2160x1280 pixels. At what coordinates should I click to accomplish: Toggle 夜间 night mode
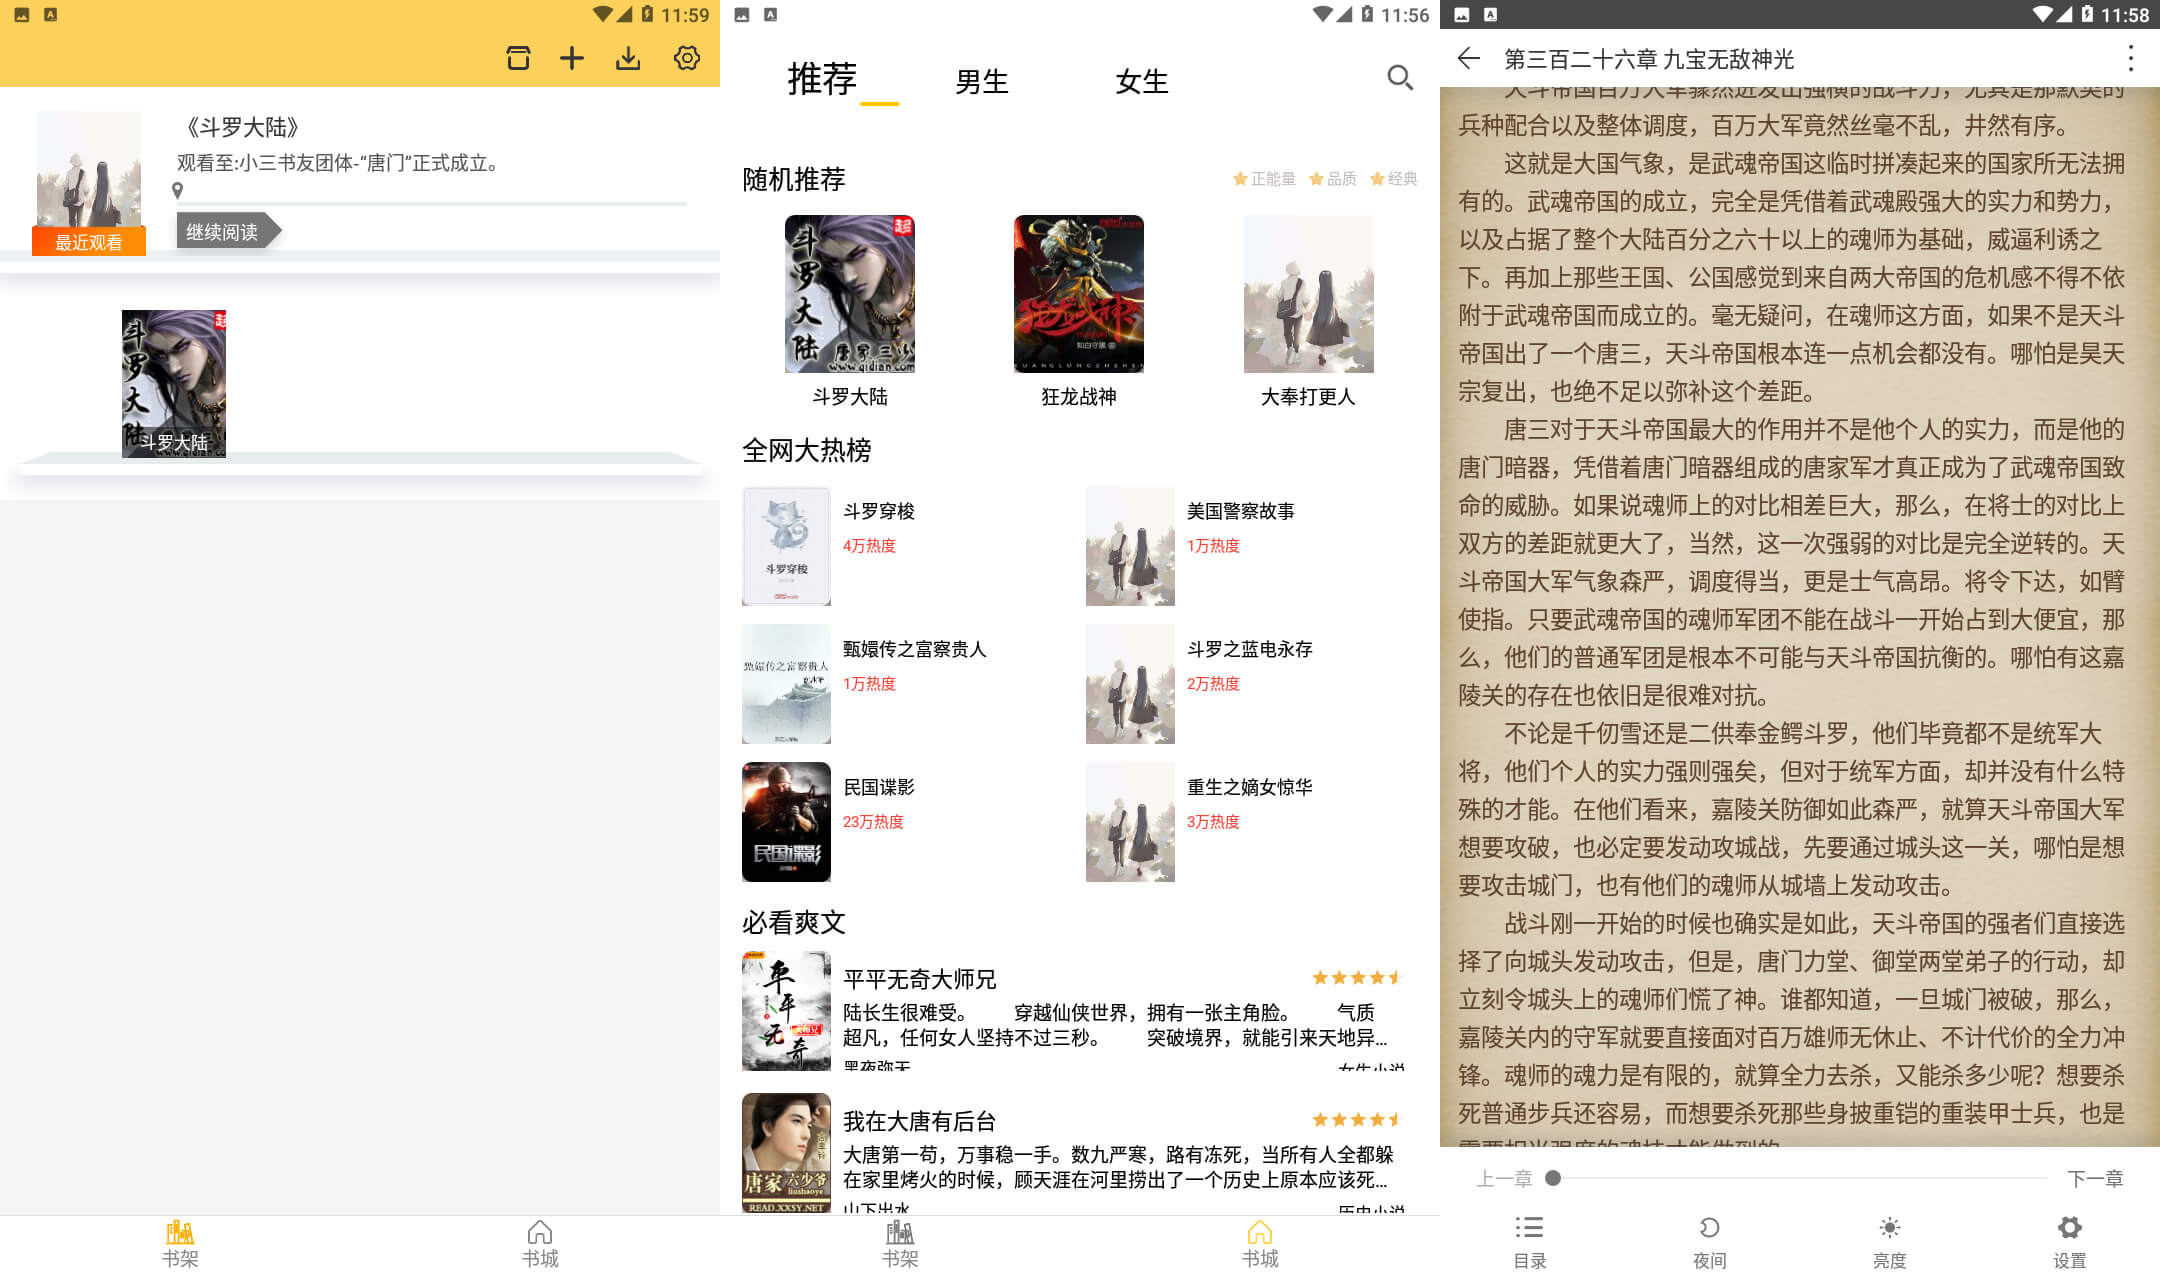(x=1709, y=1241)
